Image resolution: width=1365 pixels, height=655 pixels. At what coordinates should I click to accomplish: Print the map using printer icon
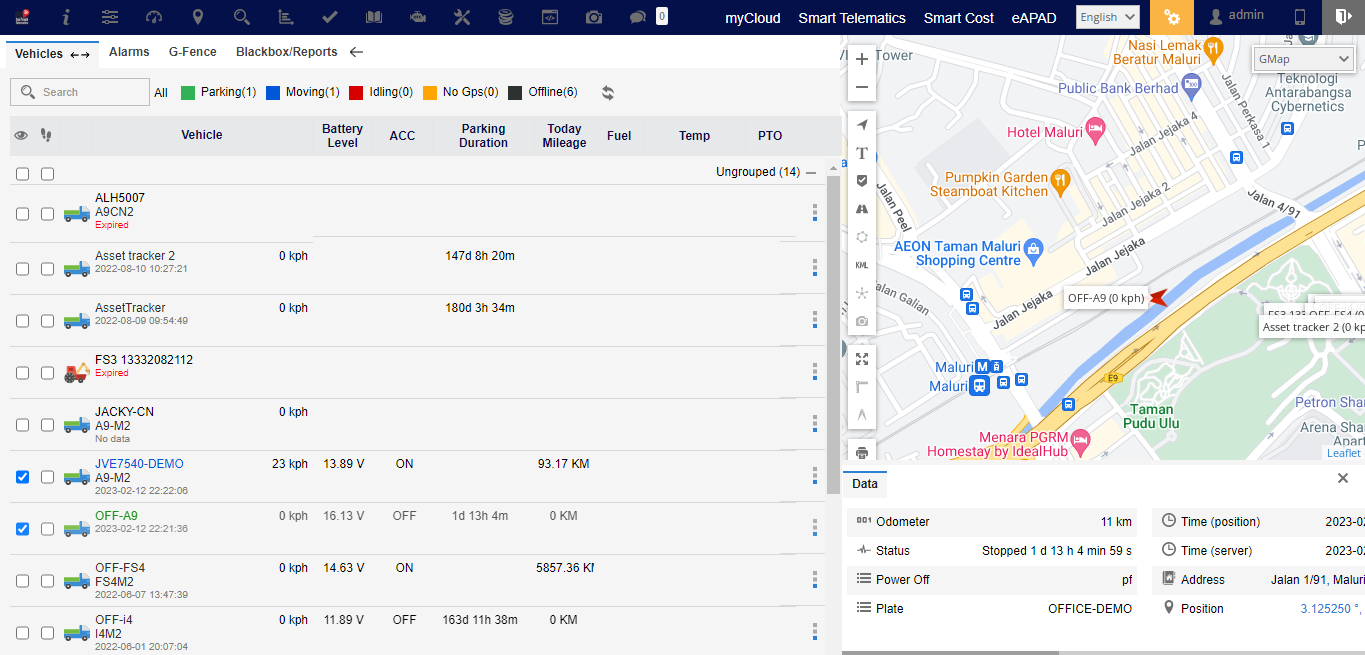point(862,452)
